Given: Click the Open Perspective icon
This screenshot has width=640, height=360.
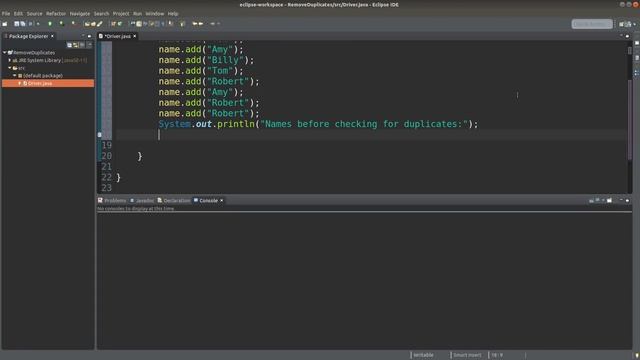Looking at the screenshot, I should (621, 24).
